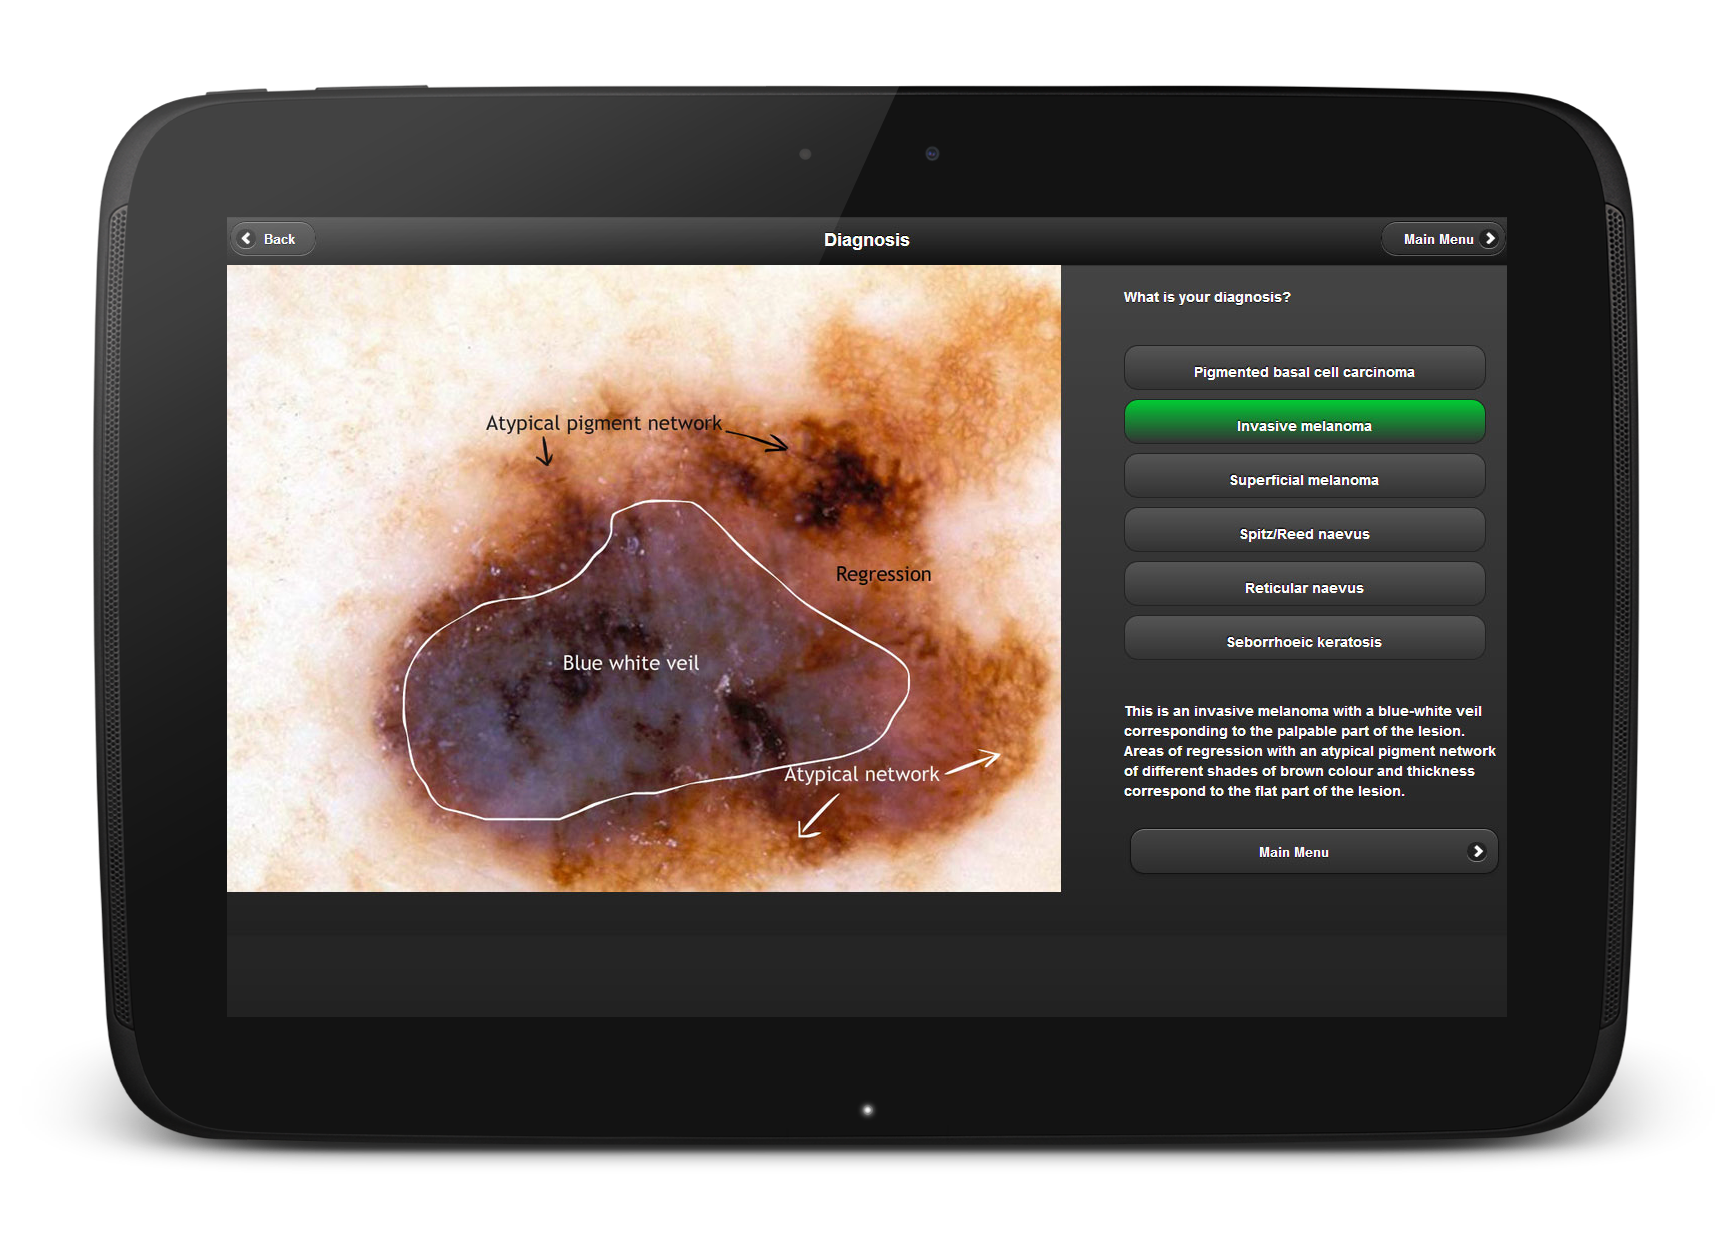This screenshot has height=1248, width=1730.
Task: Click the arrow icon on top-right Main Menu
Action: click(x=1489, y=239)
